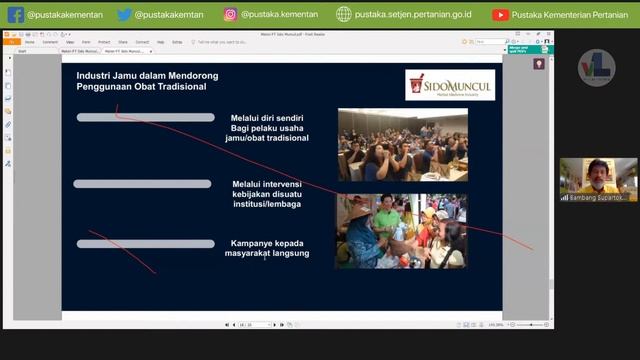Viewport: 640px width, 360px height.
Task: Click the 'Melalui diri sendiri' text
Action: [267, 118]
